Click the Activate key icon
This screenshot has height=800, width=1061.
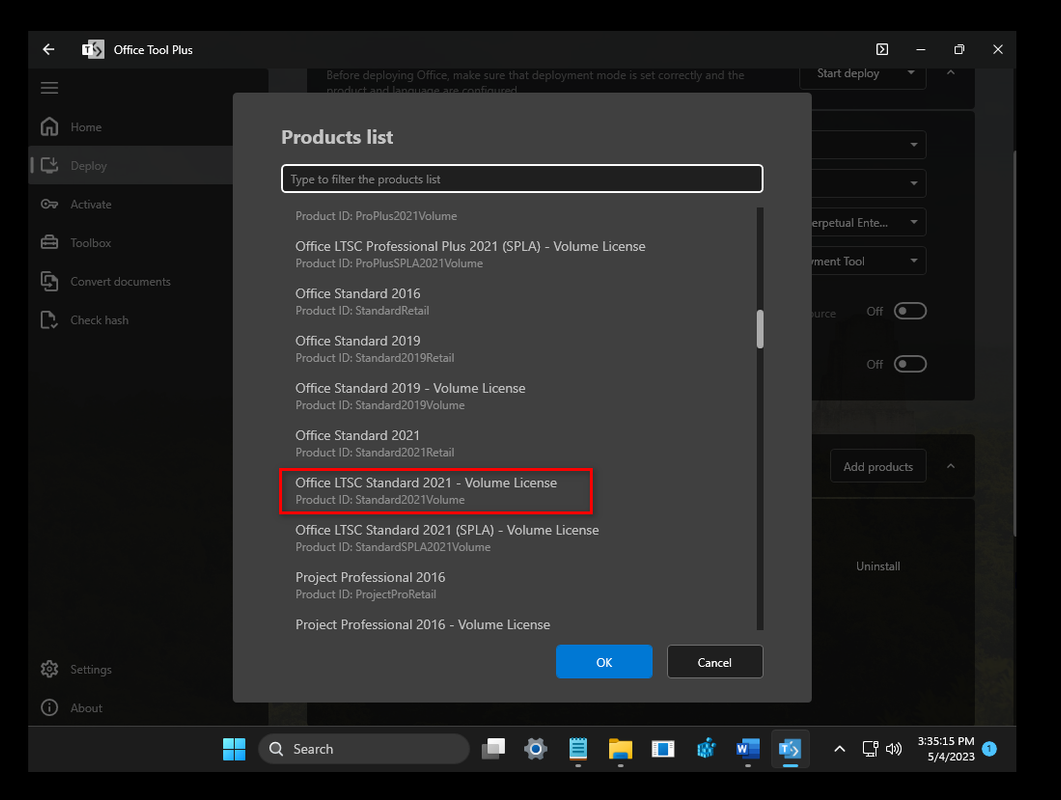pyautogui.click(x=49, y=204)
